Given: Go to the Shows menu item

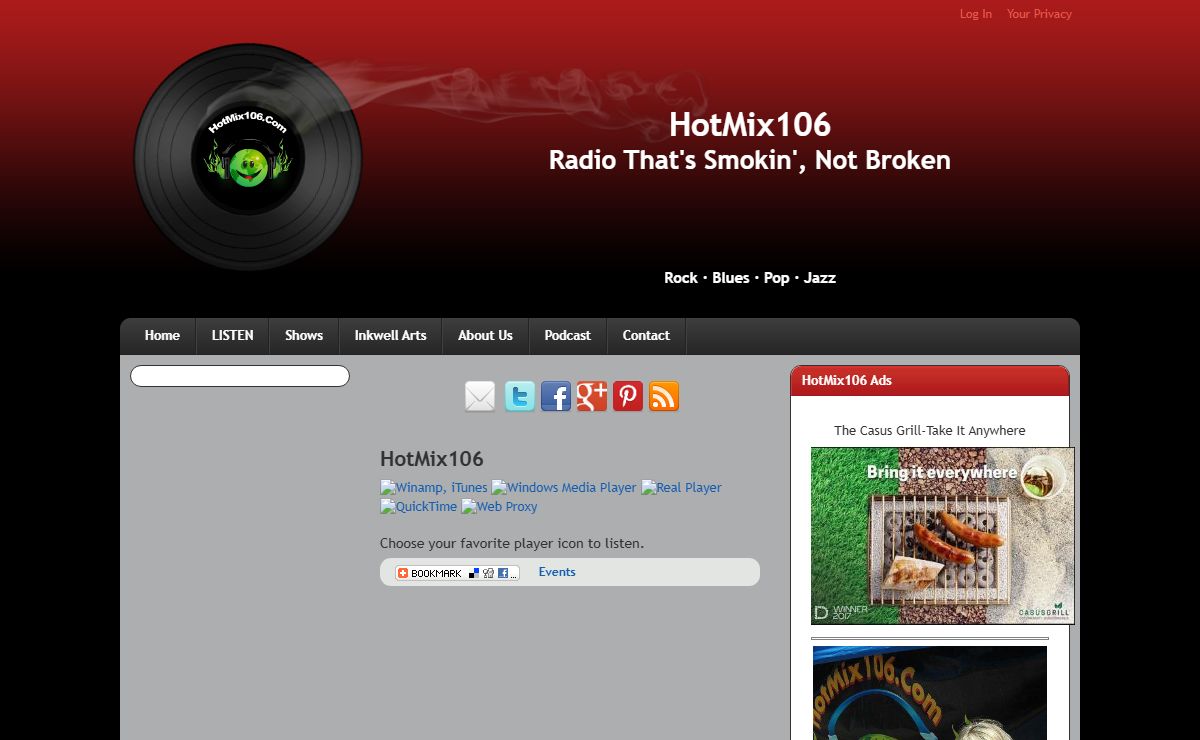Looking at the screenshot, I should tap(304, 336).
